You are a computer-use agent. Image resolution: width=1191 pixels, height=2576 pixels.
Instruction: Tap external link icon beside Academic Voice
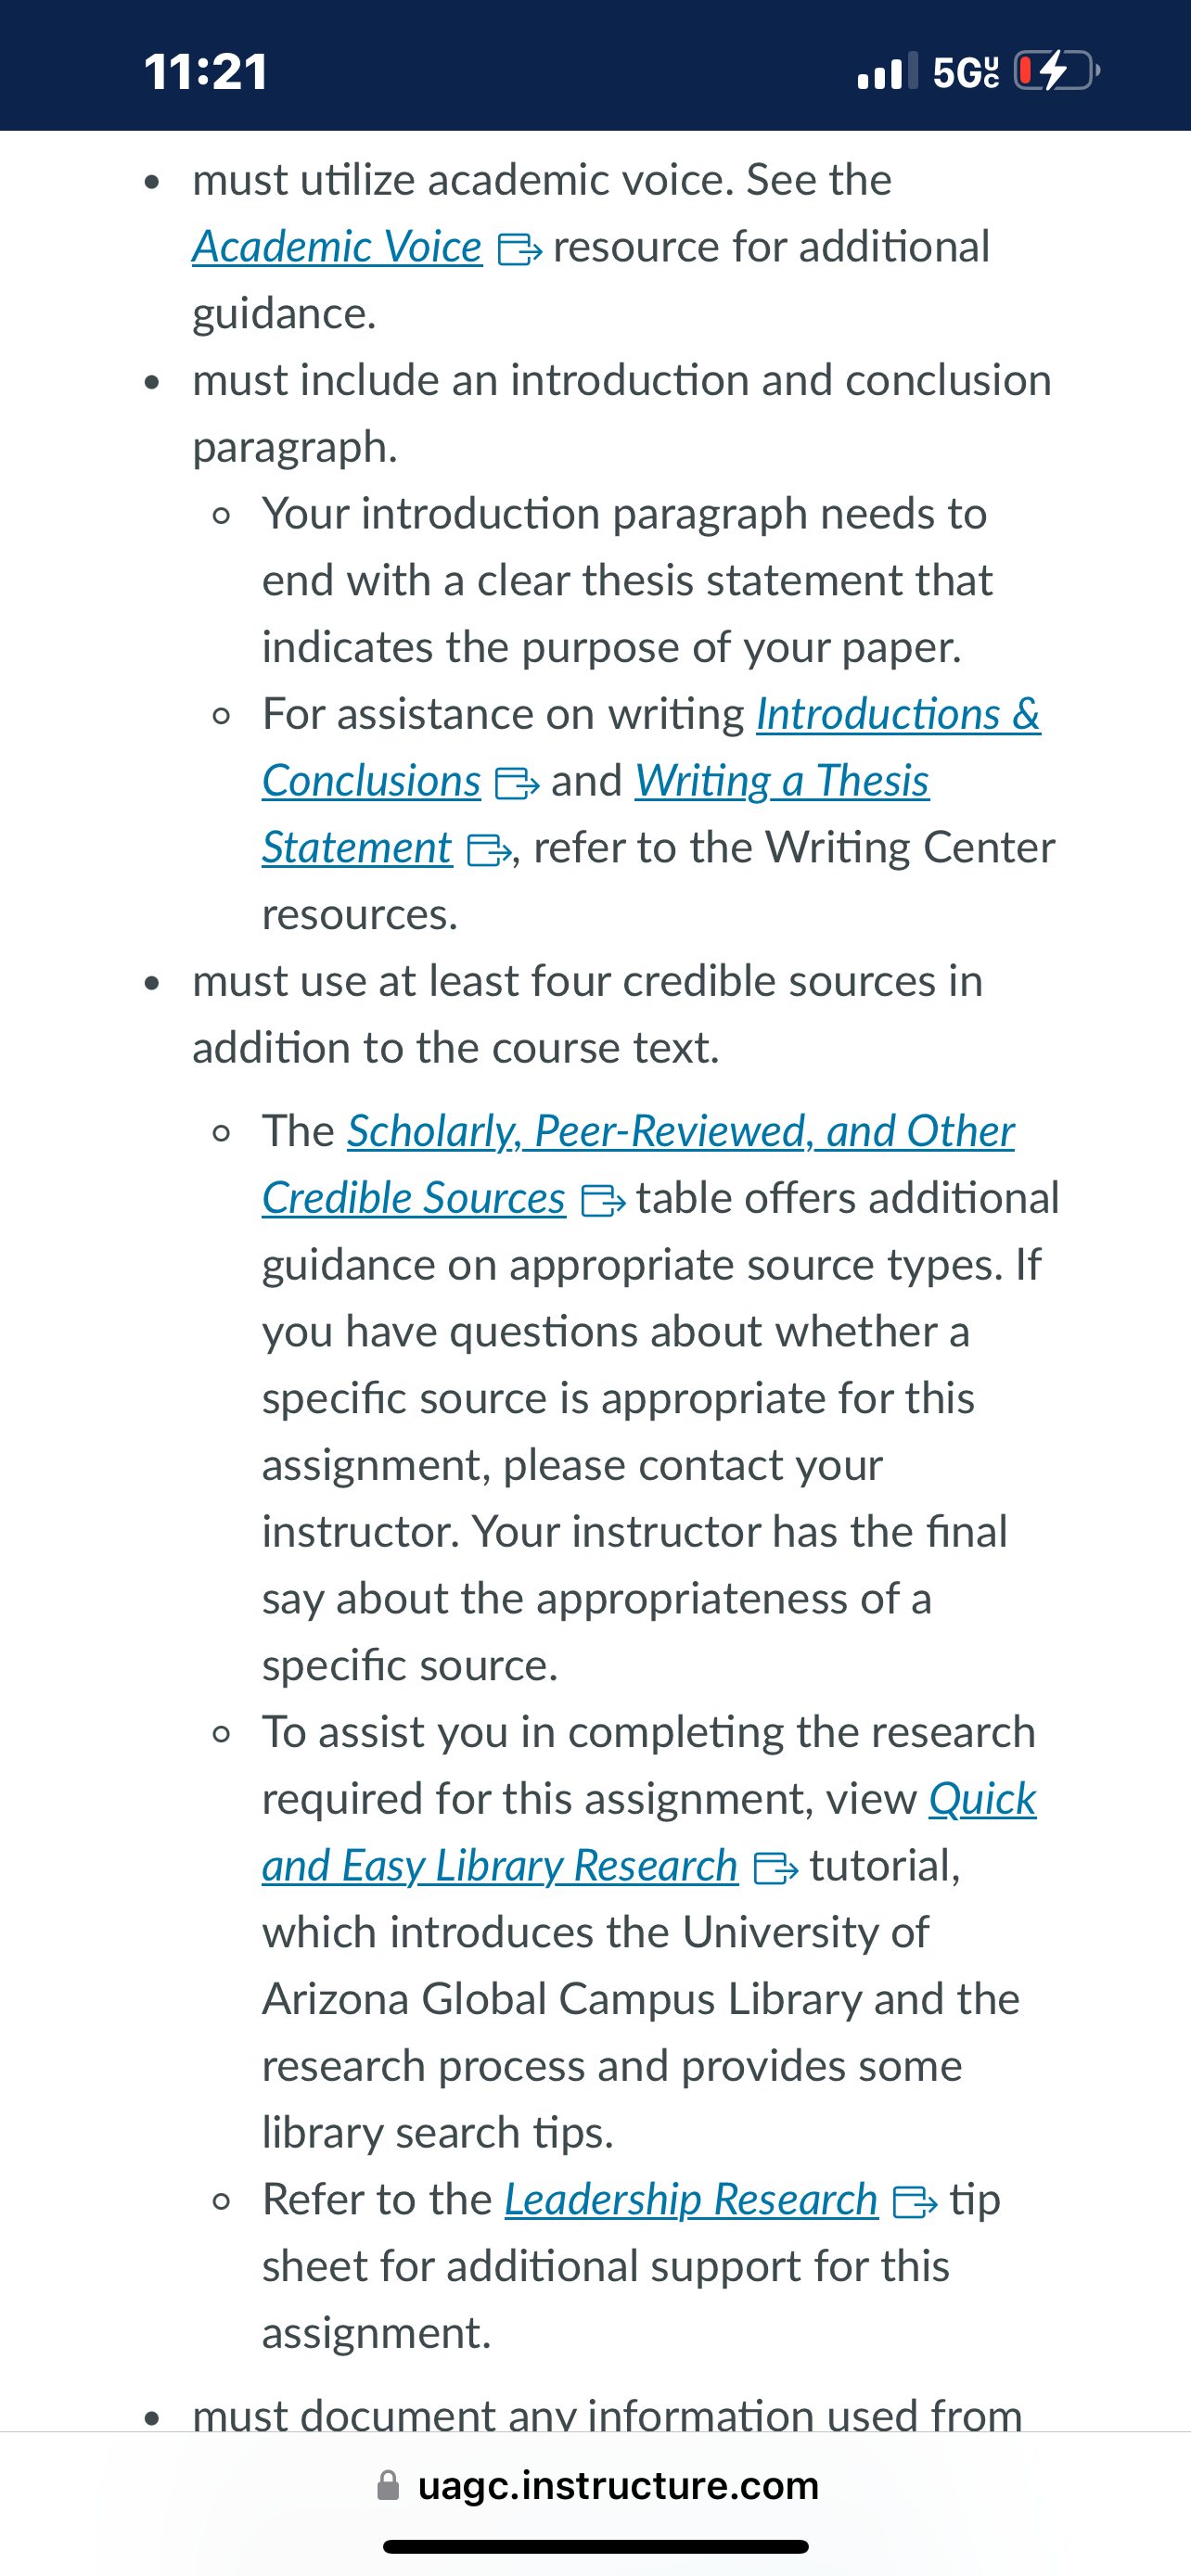coord(519,249)
